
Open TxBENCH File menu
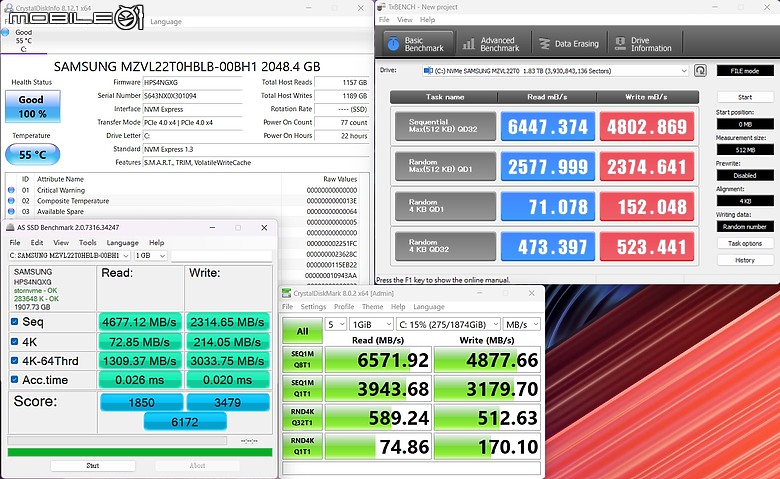(x=384, y=19)
